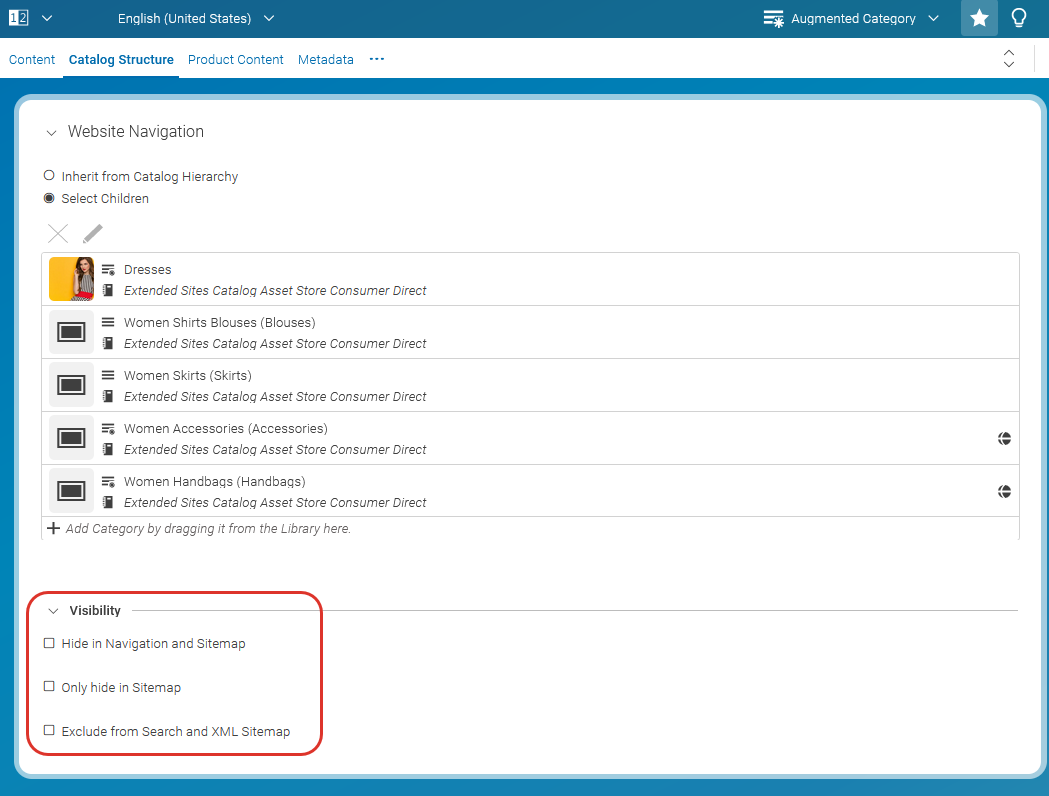Open the English (United States) language dropdown
Viewport: 1049px width, 796px height.
(x=195, y=19)
